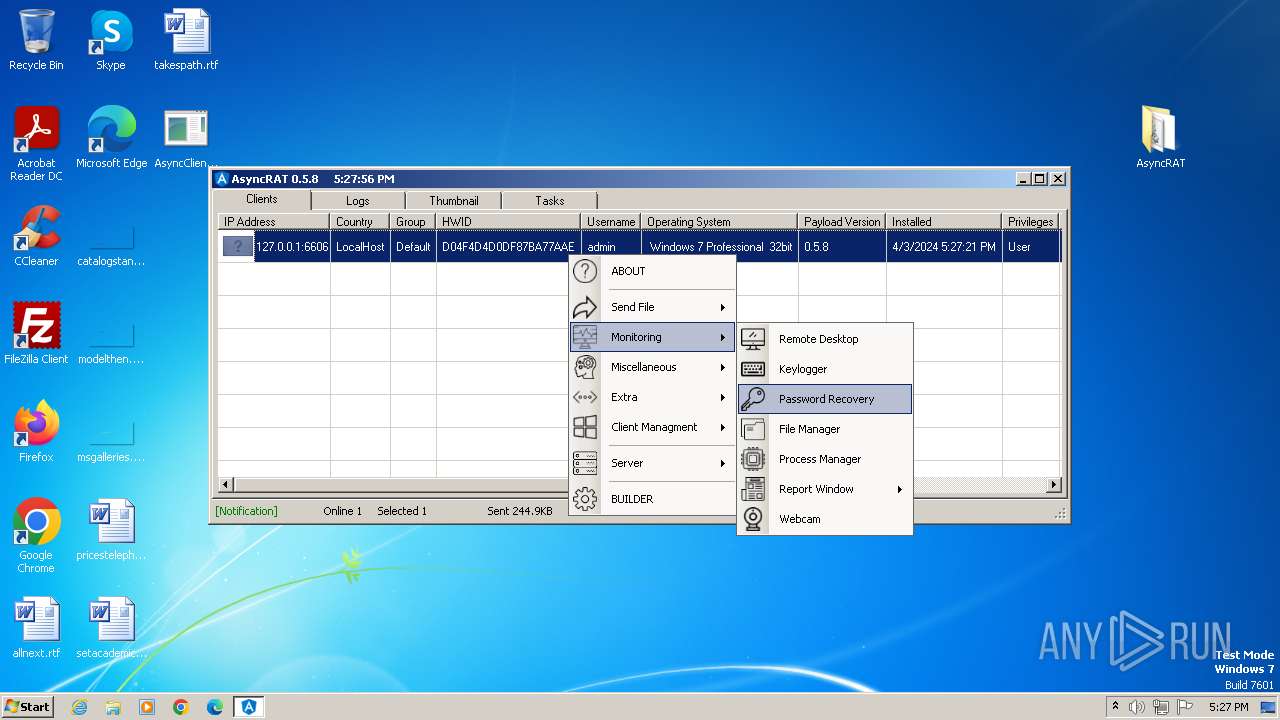This screenshot has width=1280, height=720.
Task: Click the horizontal scrollbar right arrow
Action: (x=1053, y=485)
